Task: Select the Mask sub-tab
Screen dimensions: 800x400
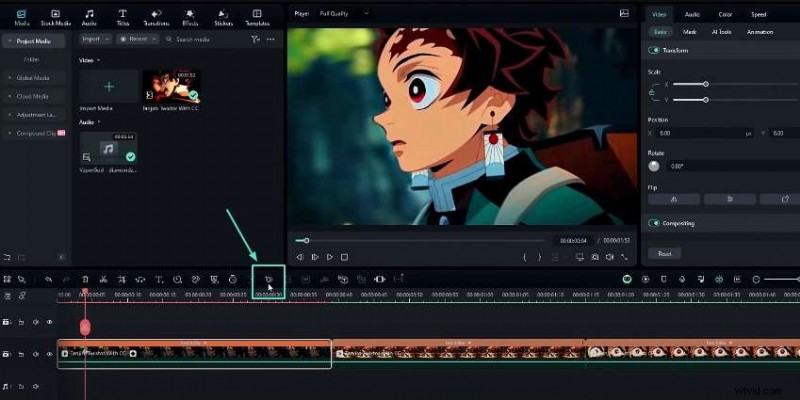Action: [x=692, y=32]
